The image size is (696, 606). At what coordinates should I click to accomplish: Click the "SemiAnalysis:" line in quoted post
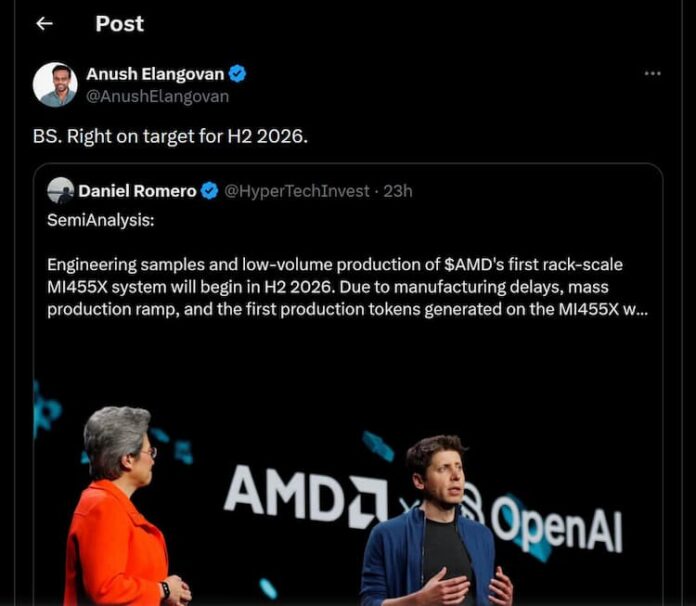(x=101, y=220)
